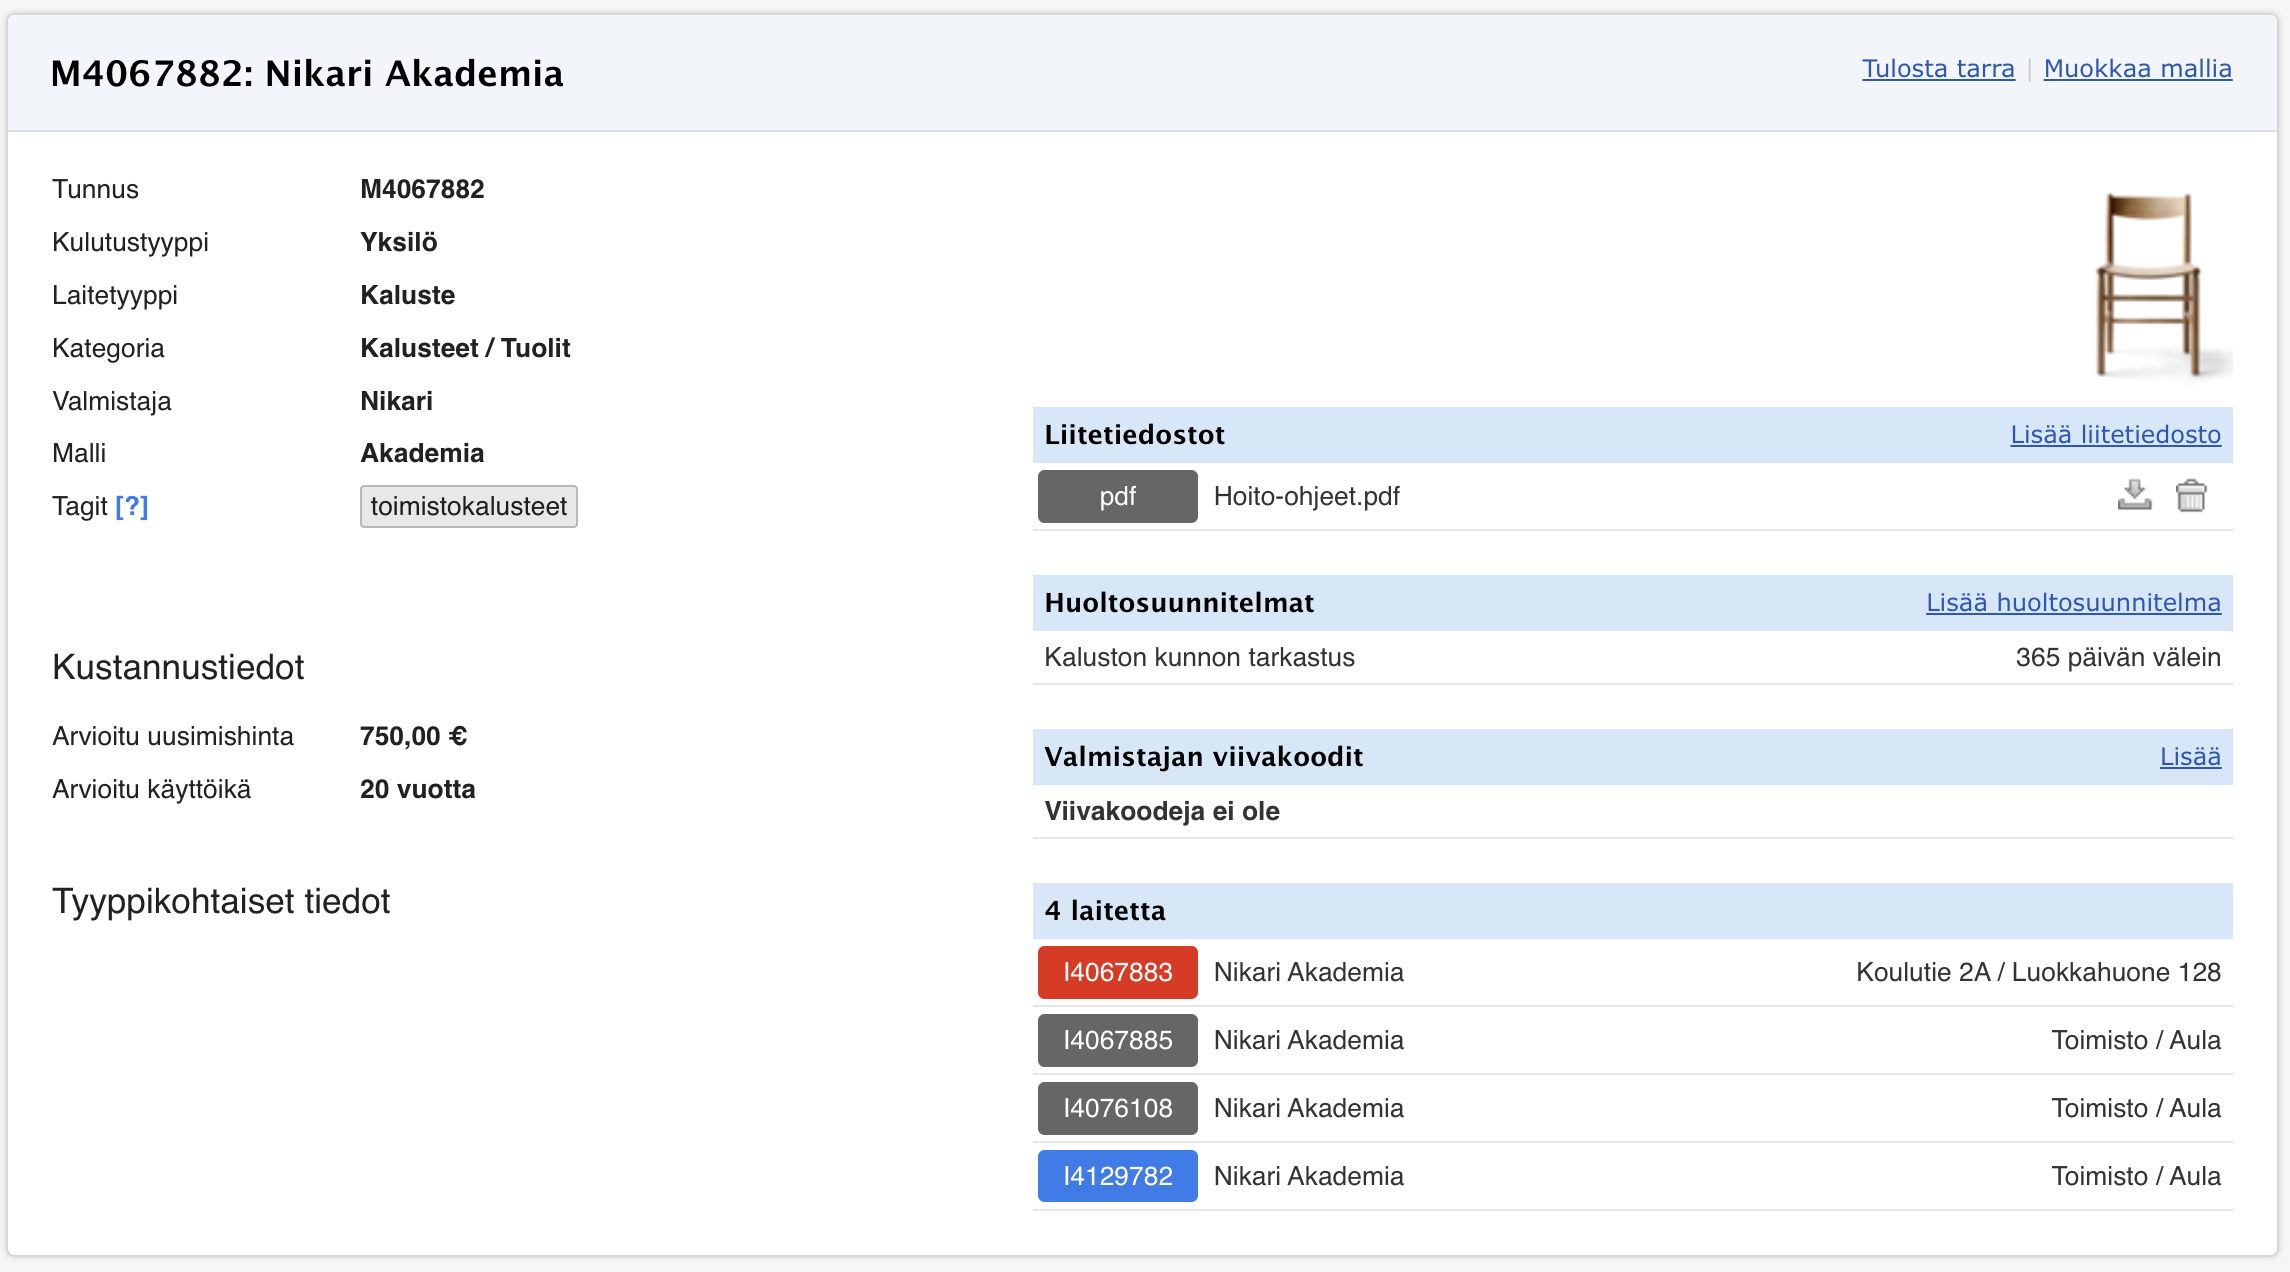Image resolution: width=2290 pixels, height=1272 pixels.
Task: Click the gray pdf file type badge
Action: pyautogui.click(x=1117, y=496)
